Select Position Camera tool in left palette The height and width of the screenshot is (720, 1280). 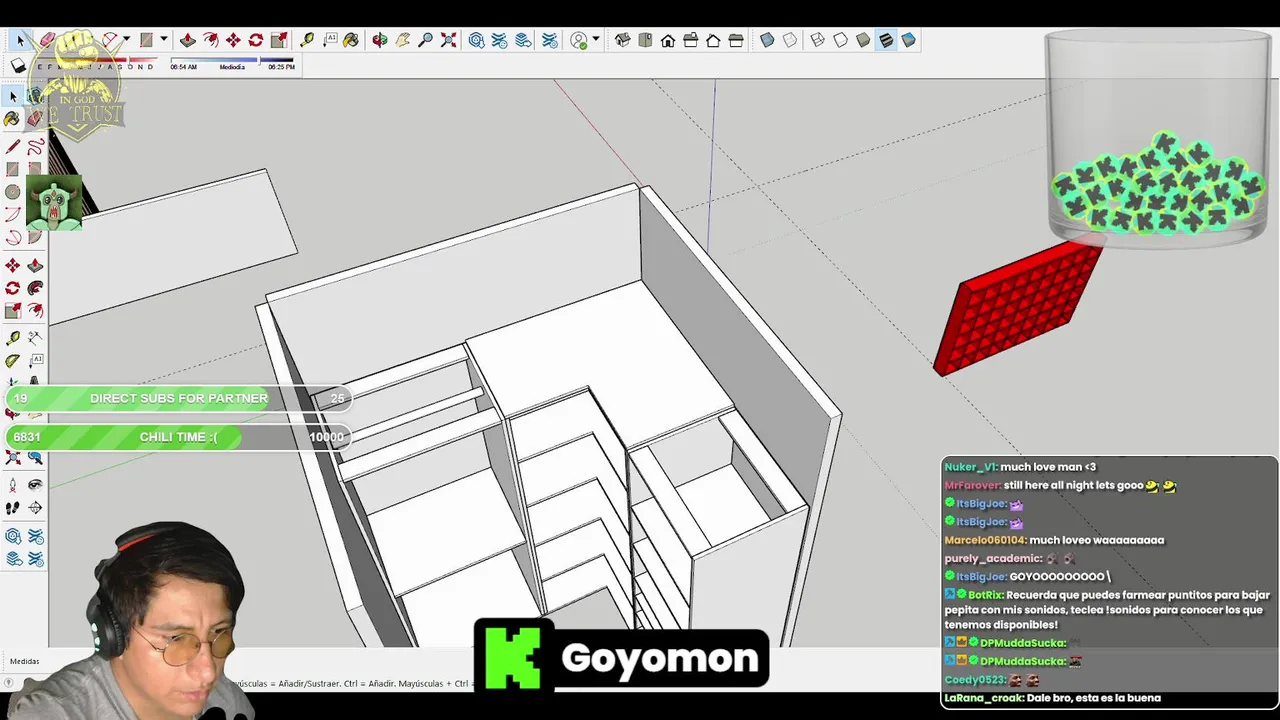click(x=13, y=485)
